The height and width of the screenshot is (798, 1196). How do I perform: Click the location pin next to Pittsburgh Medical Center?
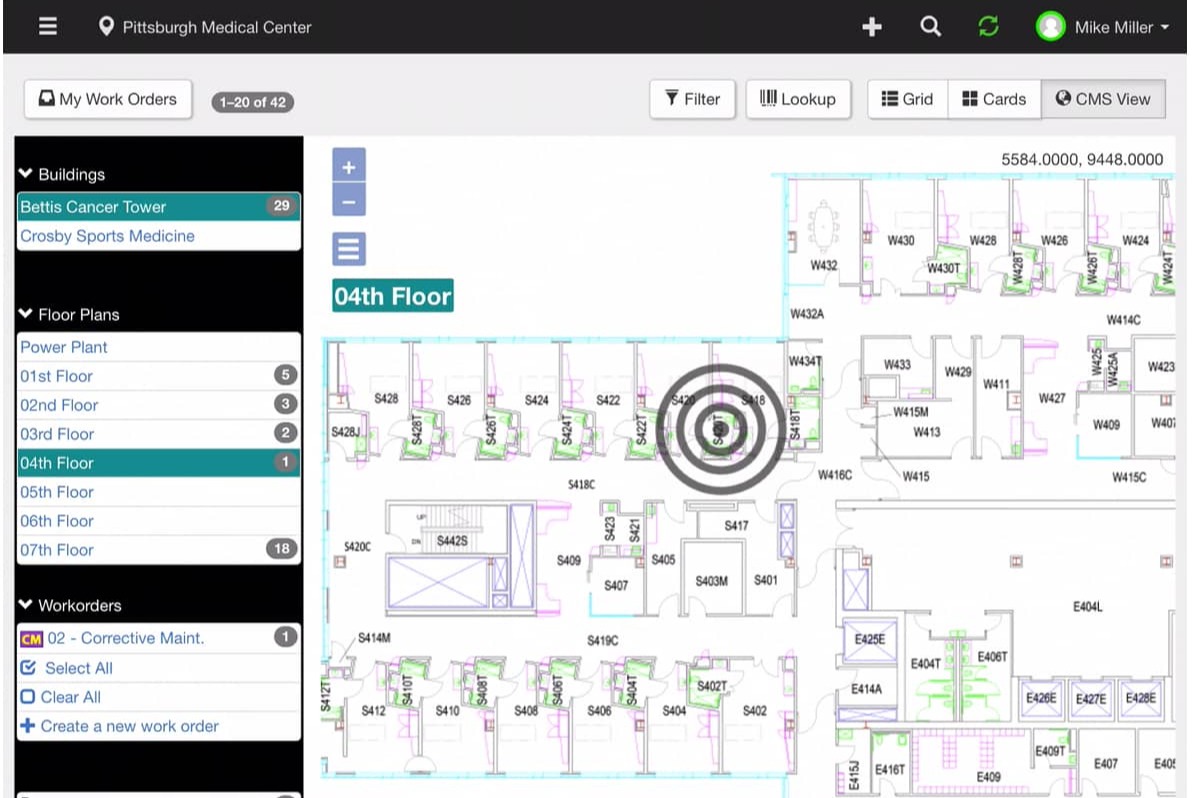(107, 27)
